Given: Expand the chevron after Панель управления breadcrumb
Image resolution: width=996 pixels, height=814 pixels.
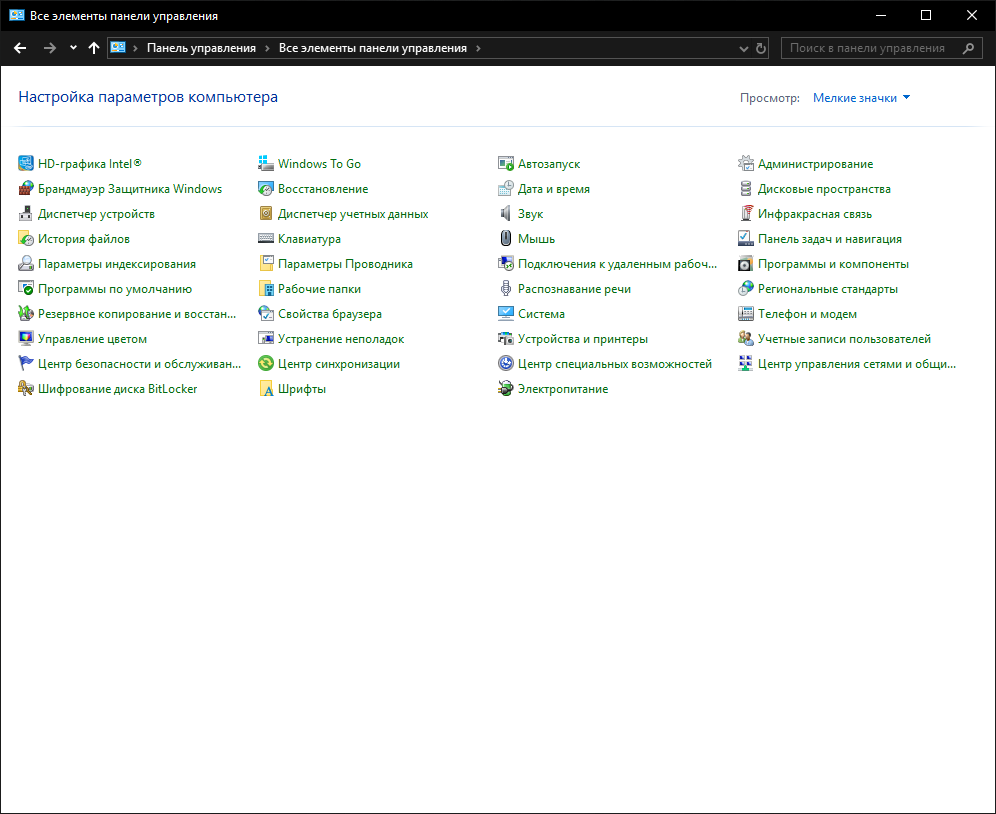Looking at the screenshot, I should click(x=267, y=48).
